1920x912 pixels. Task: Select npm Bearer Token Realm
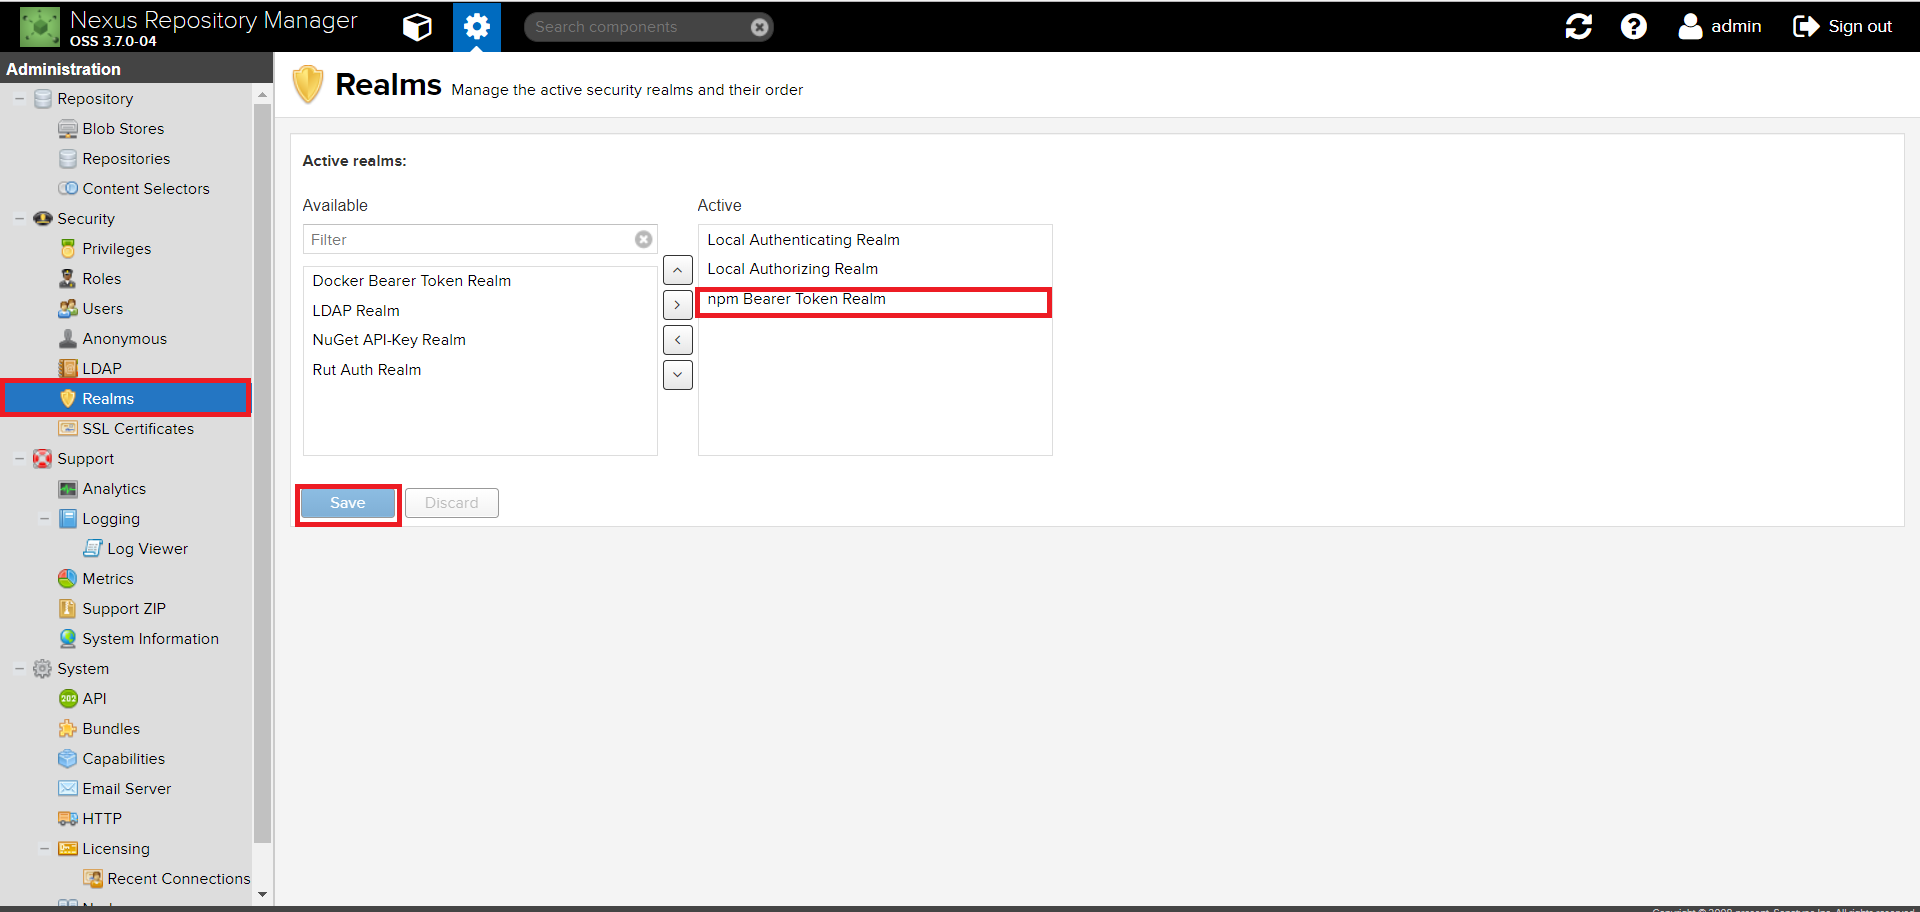[x=875, y=299]
